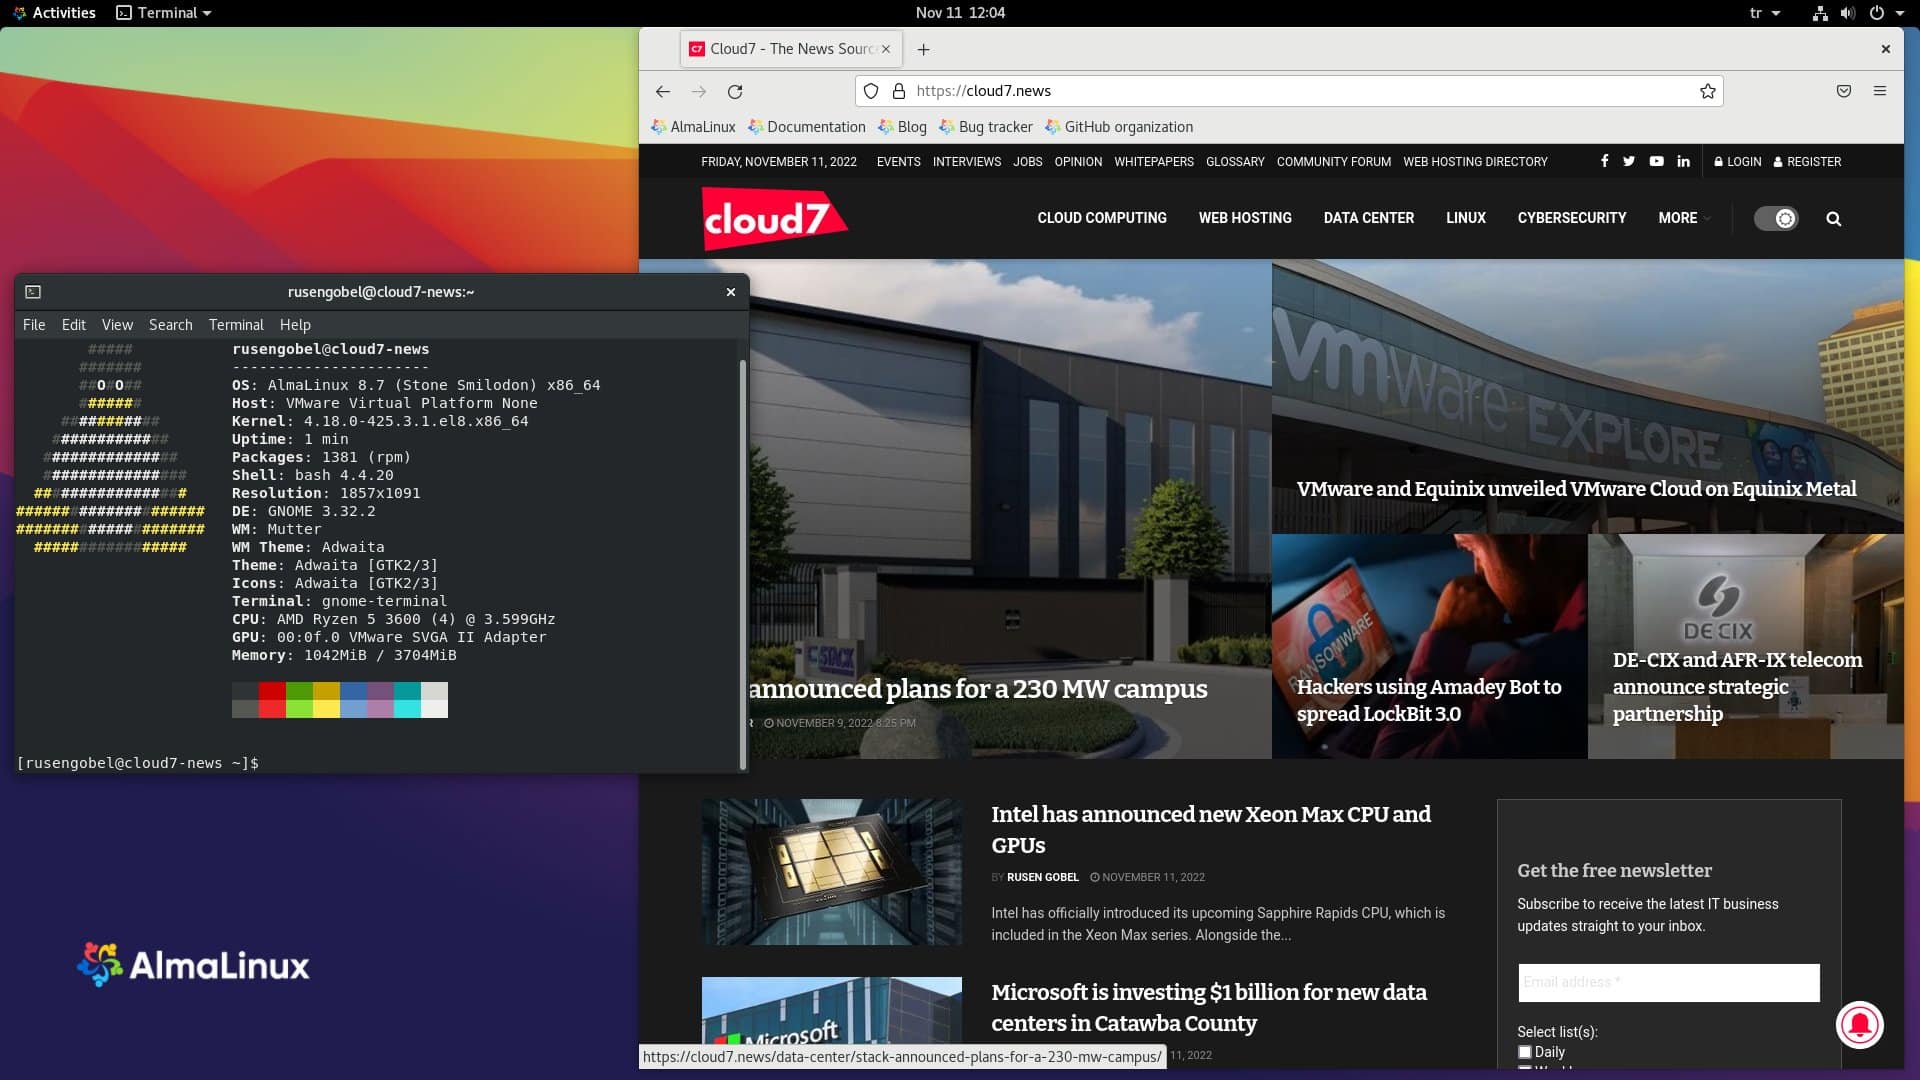The image size is (1920, 1080).
Task: Select the CYBERSECURITY navigation menu item
Action: [x=1571, y=218]
